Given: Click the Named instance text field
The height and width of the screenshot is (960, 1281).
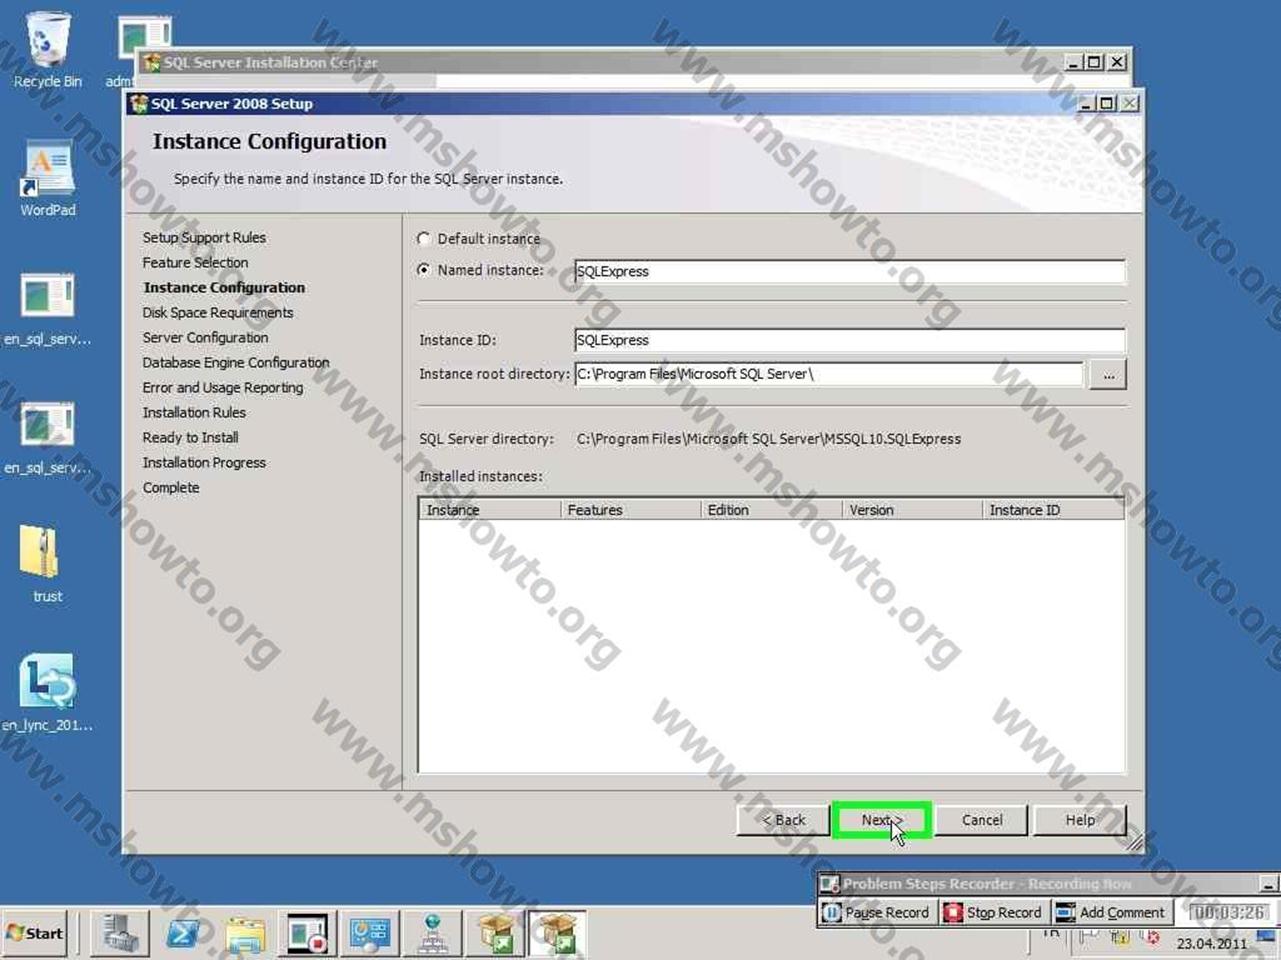Looking at the screenshot, I should 850,271.
